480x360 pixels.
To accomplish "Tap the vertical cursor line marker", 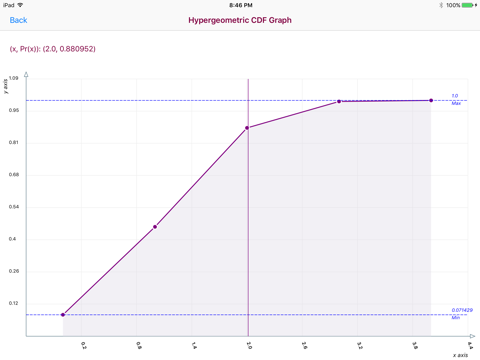I will (248, 207).
